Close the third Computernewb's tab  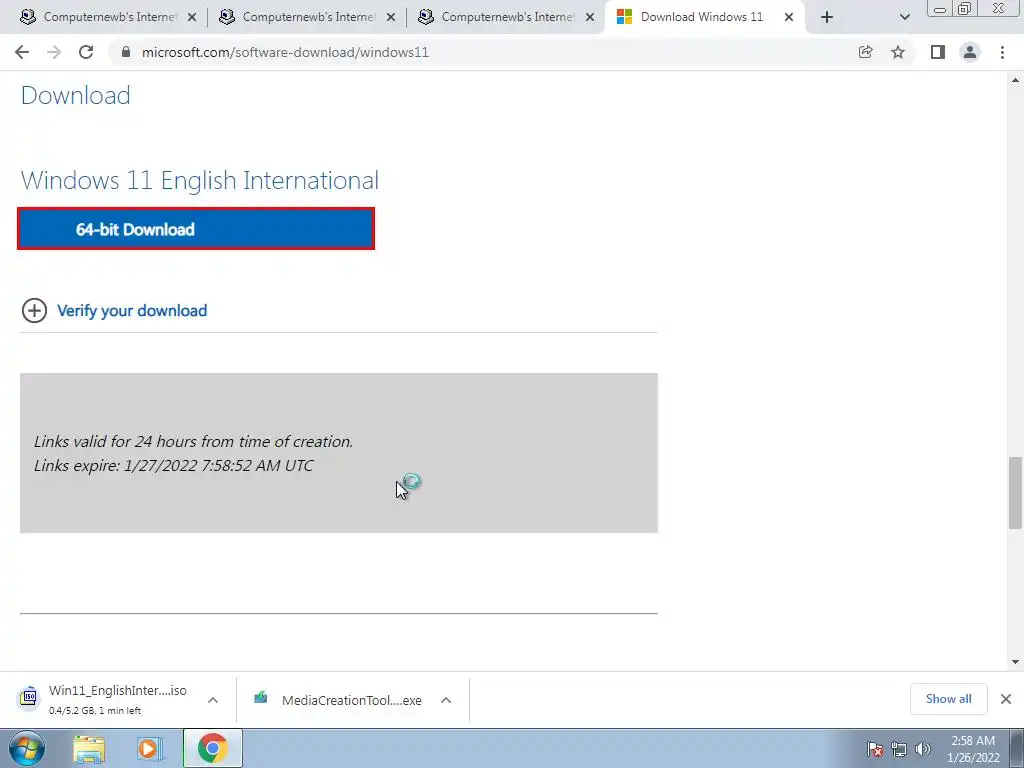[x=590, y=18]
